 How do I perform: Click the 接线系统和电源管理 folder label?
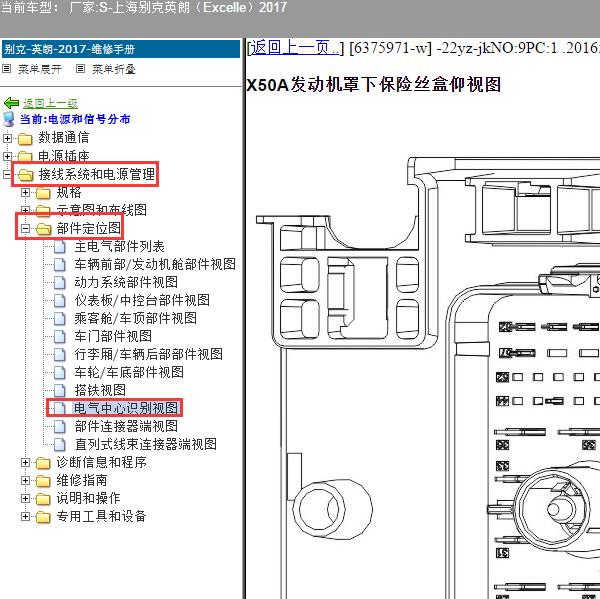97,175
